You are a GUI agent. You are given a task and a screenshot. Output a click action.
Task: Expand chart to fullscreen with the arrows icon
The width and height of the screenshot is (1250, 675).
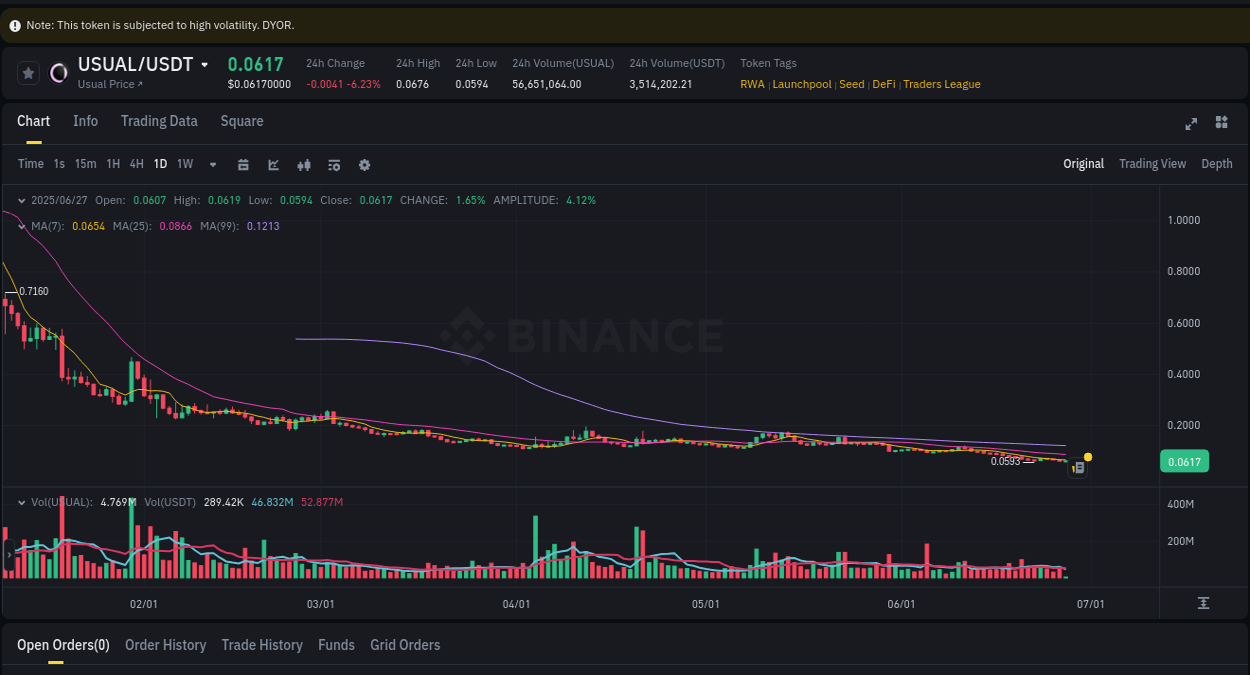point(1191,123)
